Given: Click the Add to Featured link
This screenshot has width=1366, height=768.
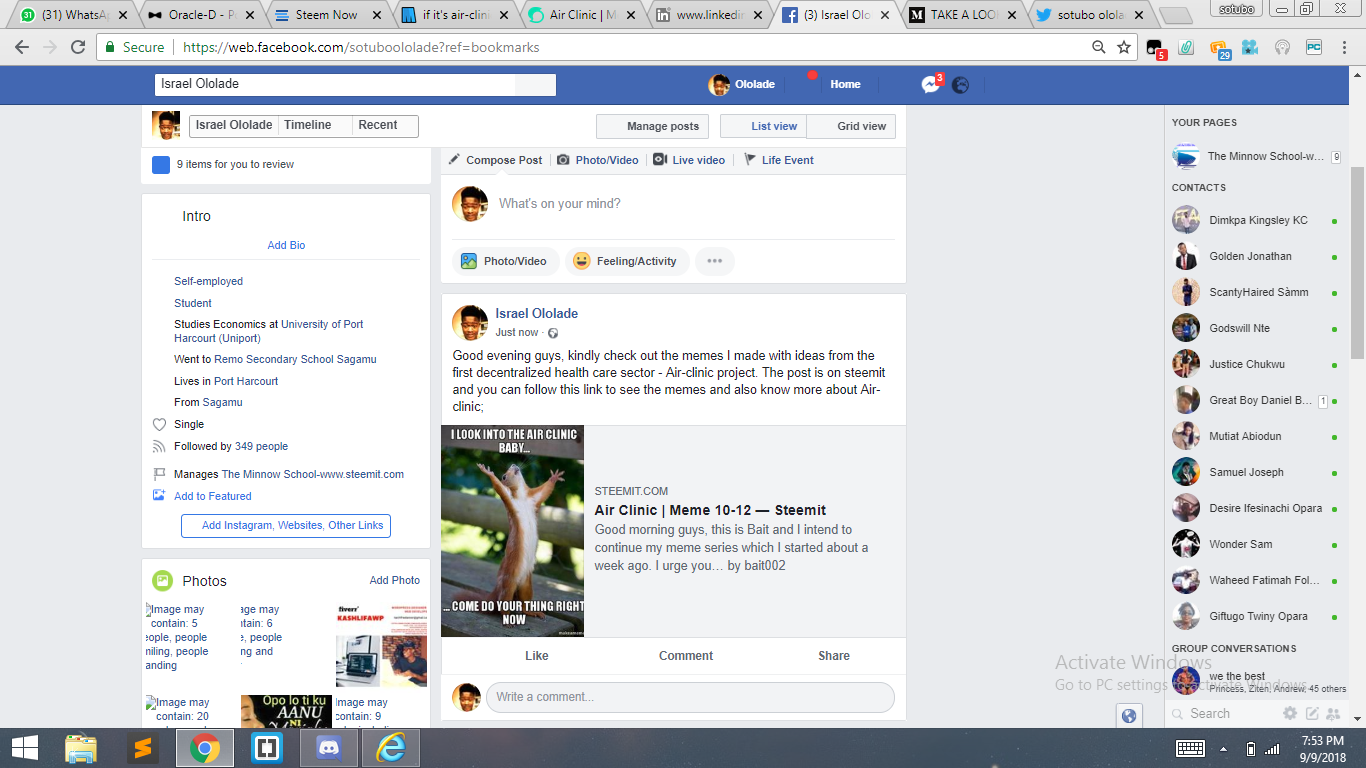Looking at the screenshot, I should click(x=212, y=496).
